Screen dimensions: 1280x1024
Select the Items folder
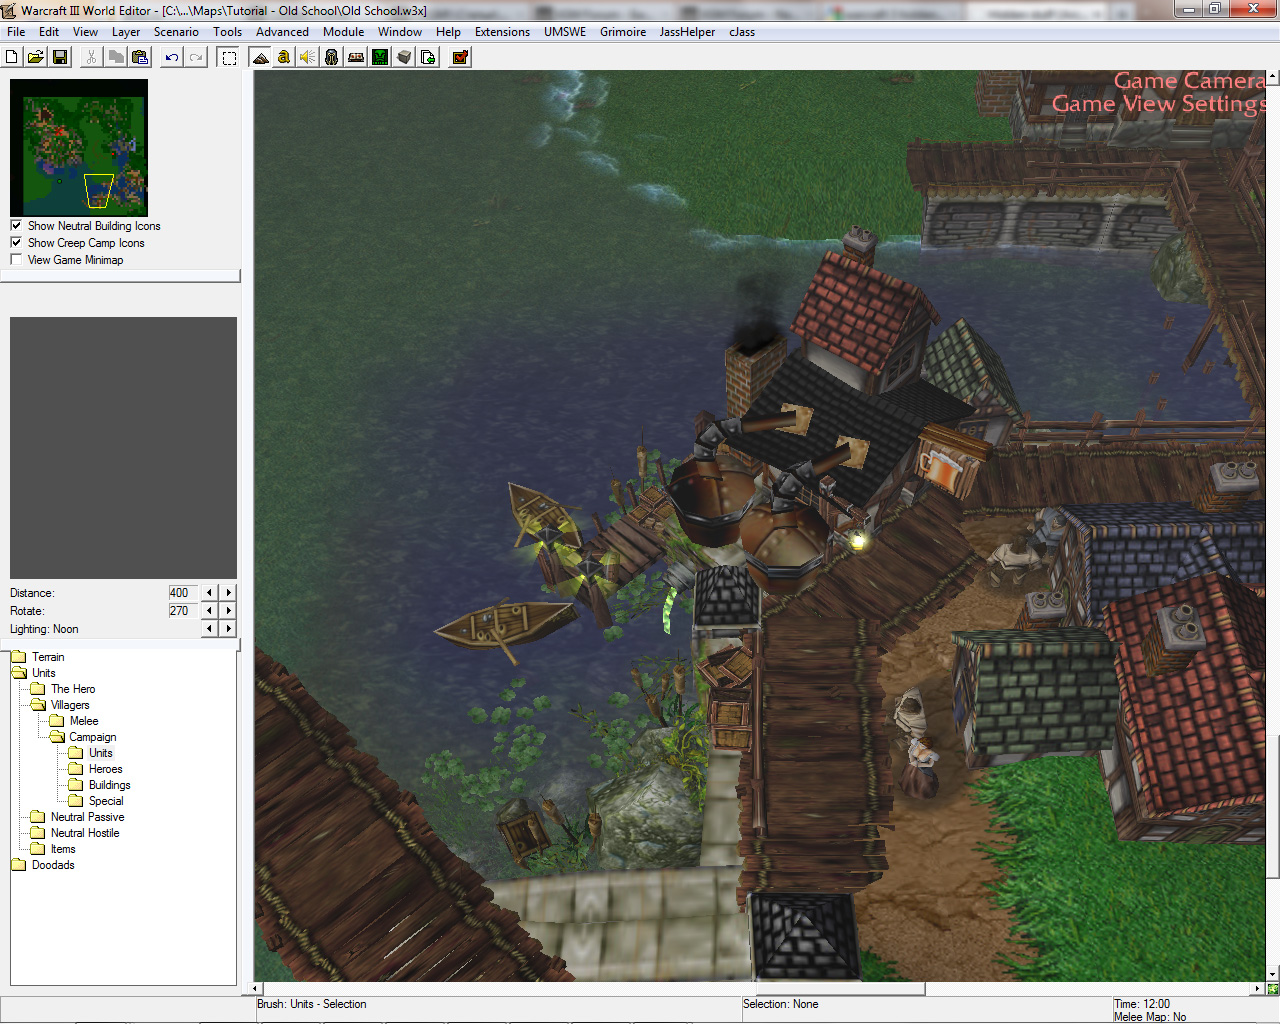tap(63, 849)
